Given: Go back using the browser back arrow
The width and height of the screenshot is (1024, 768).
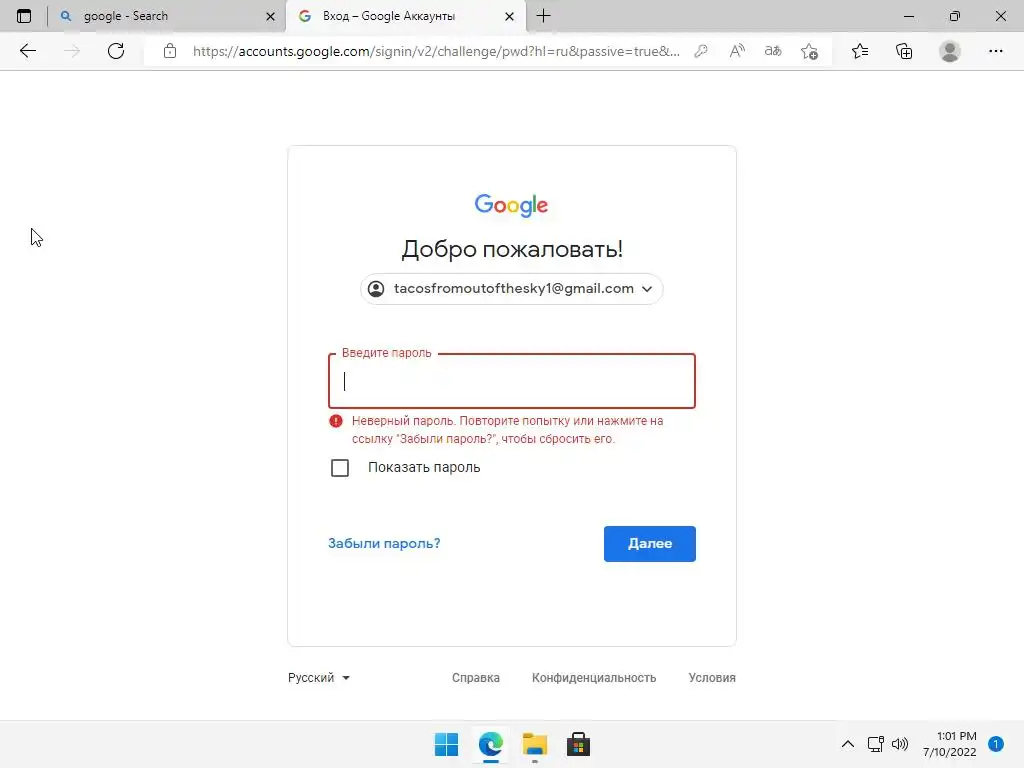Looking at the screenshot, I should tap(27, 51).
